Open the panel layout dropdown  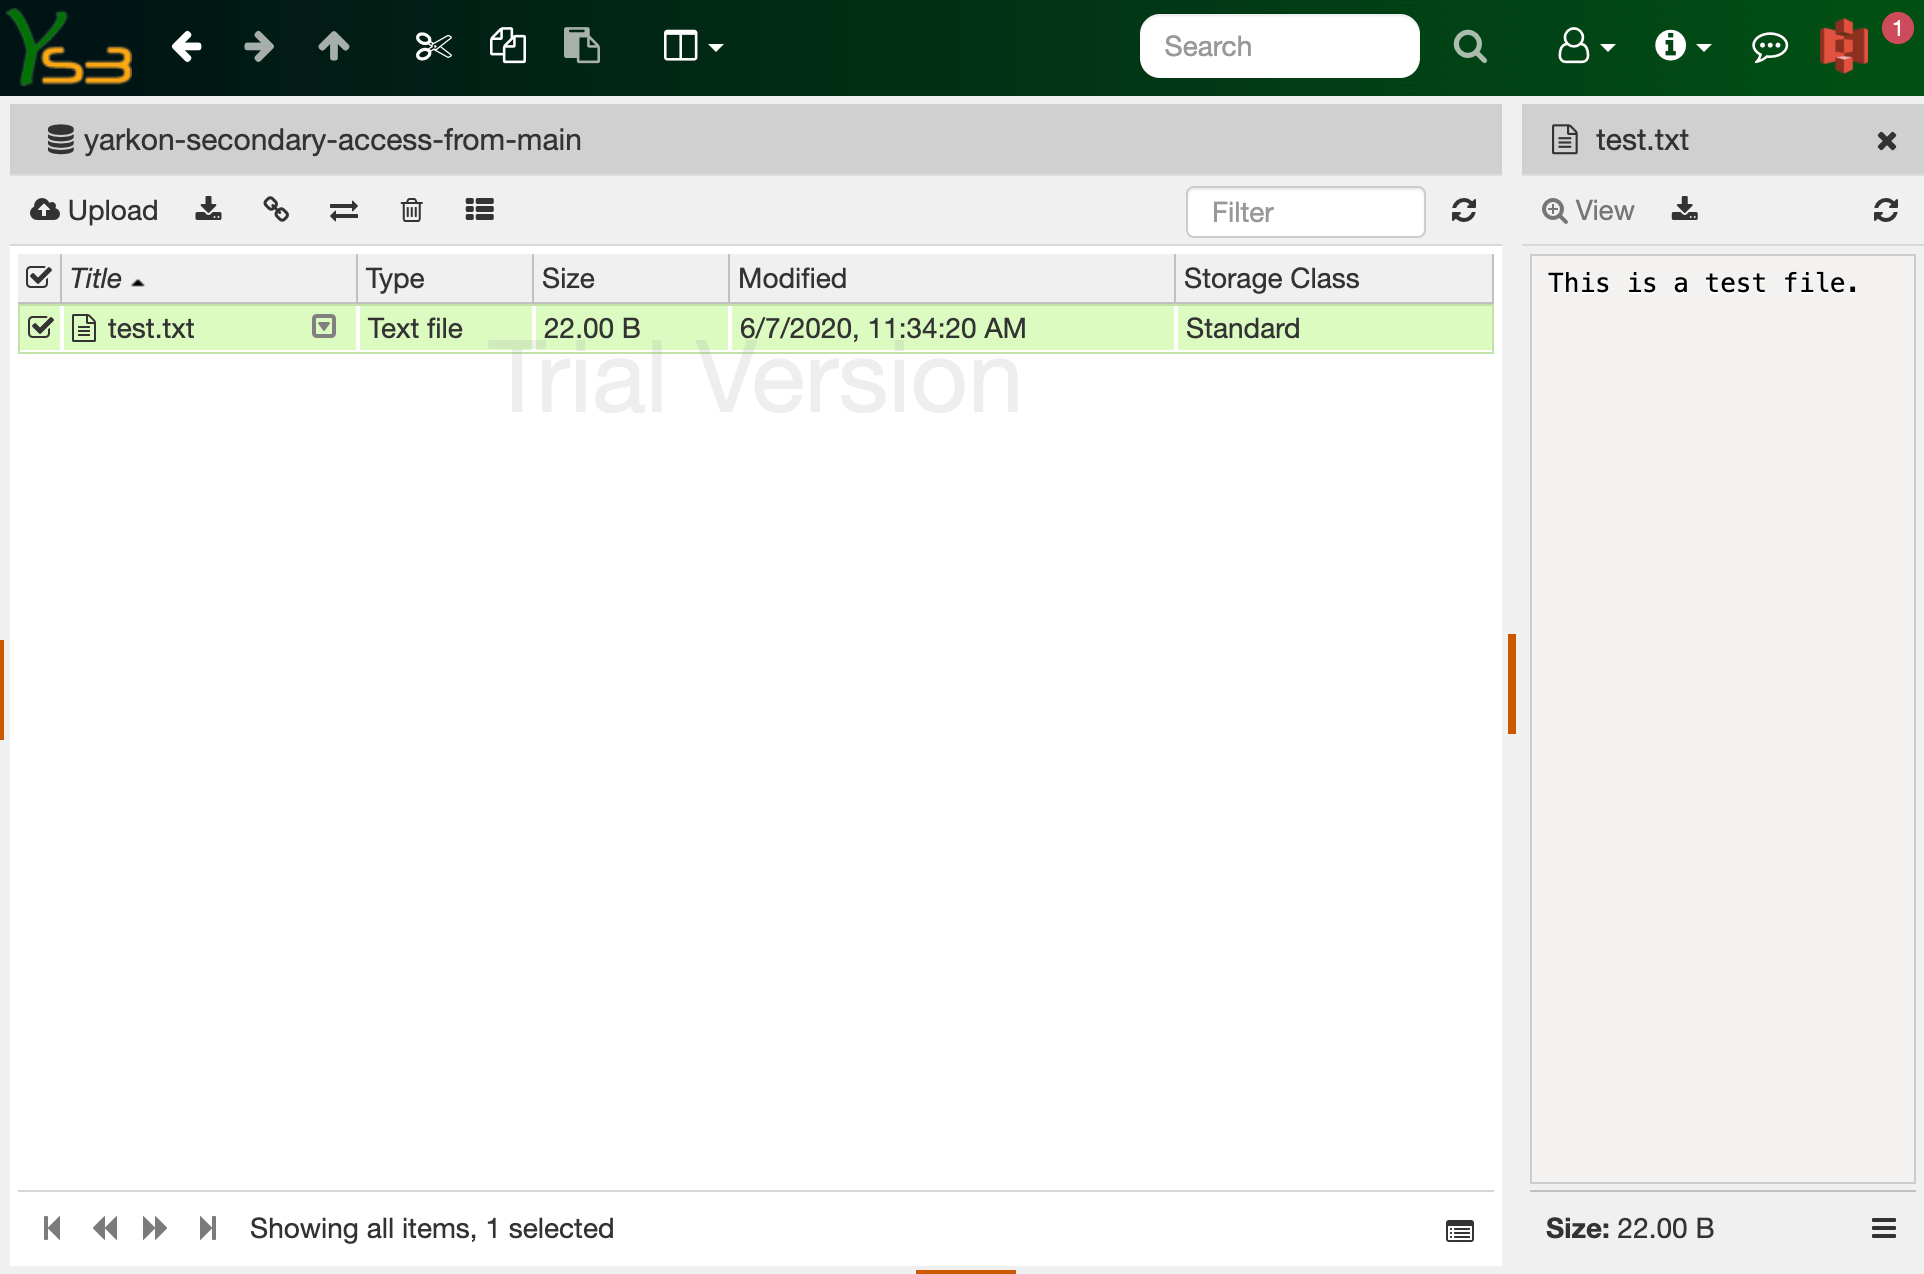point(692,46)
